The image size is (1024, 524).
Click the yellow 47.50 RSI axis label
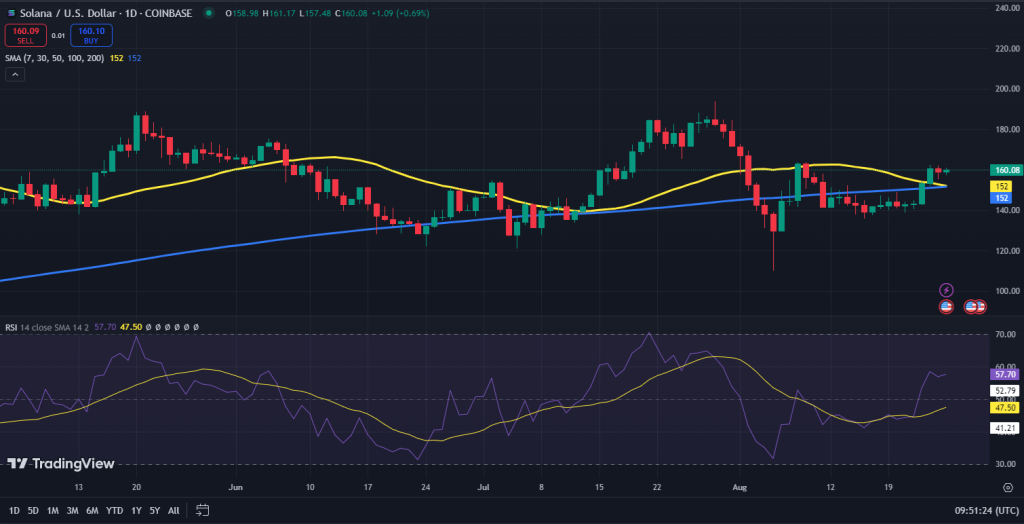pyautogui.click(x=1002, y=407)
